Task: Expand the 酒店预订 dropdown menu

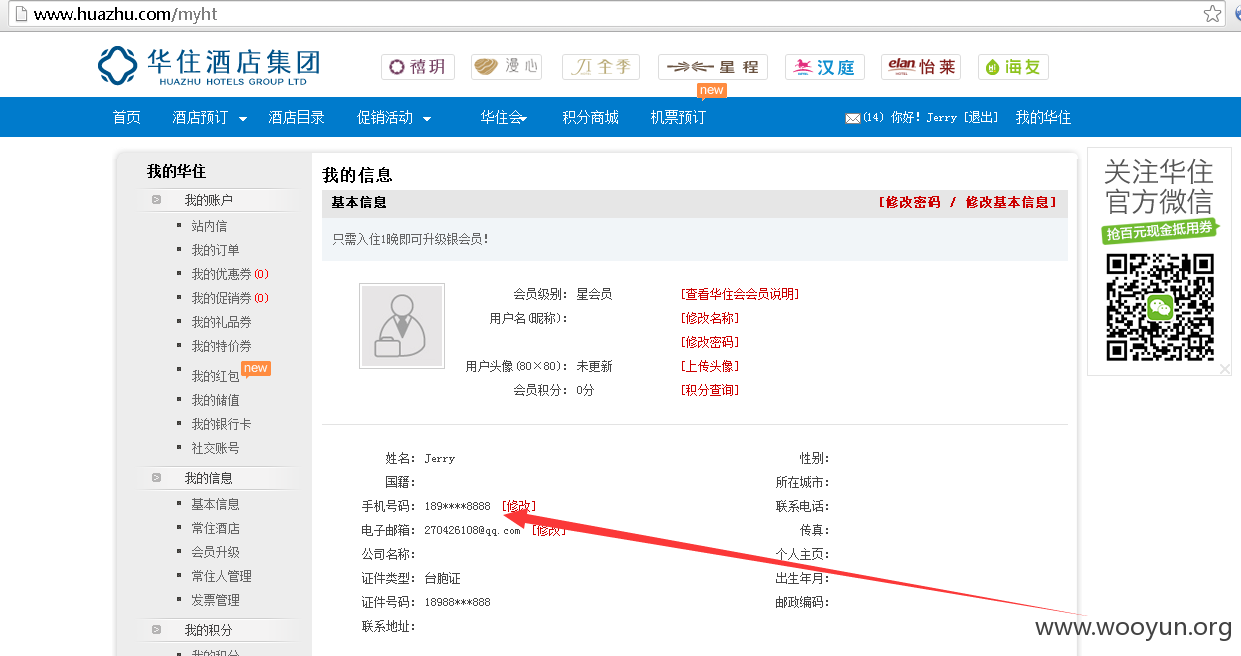Action: (243, 119)
